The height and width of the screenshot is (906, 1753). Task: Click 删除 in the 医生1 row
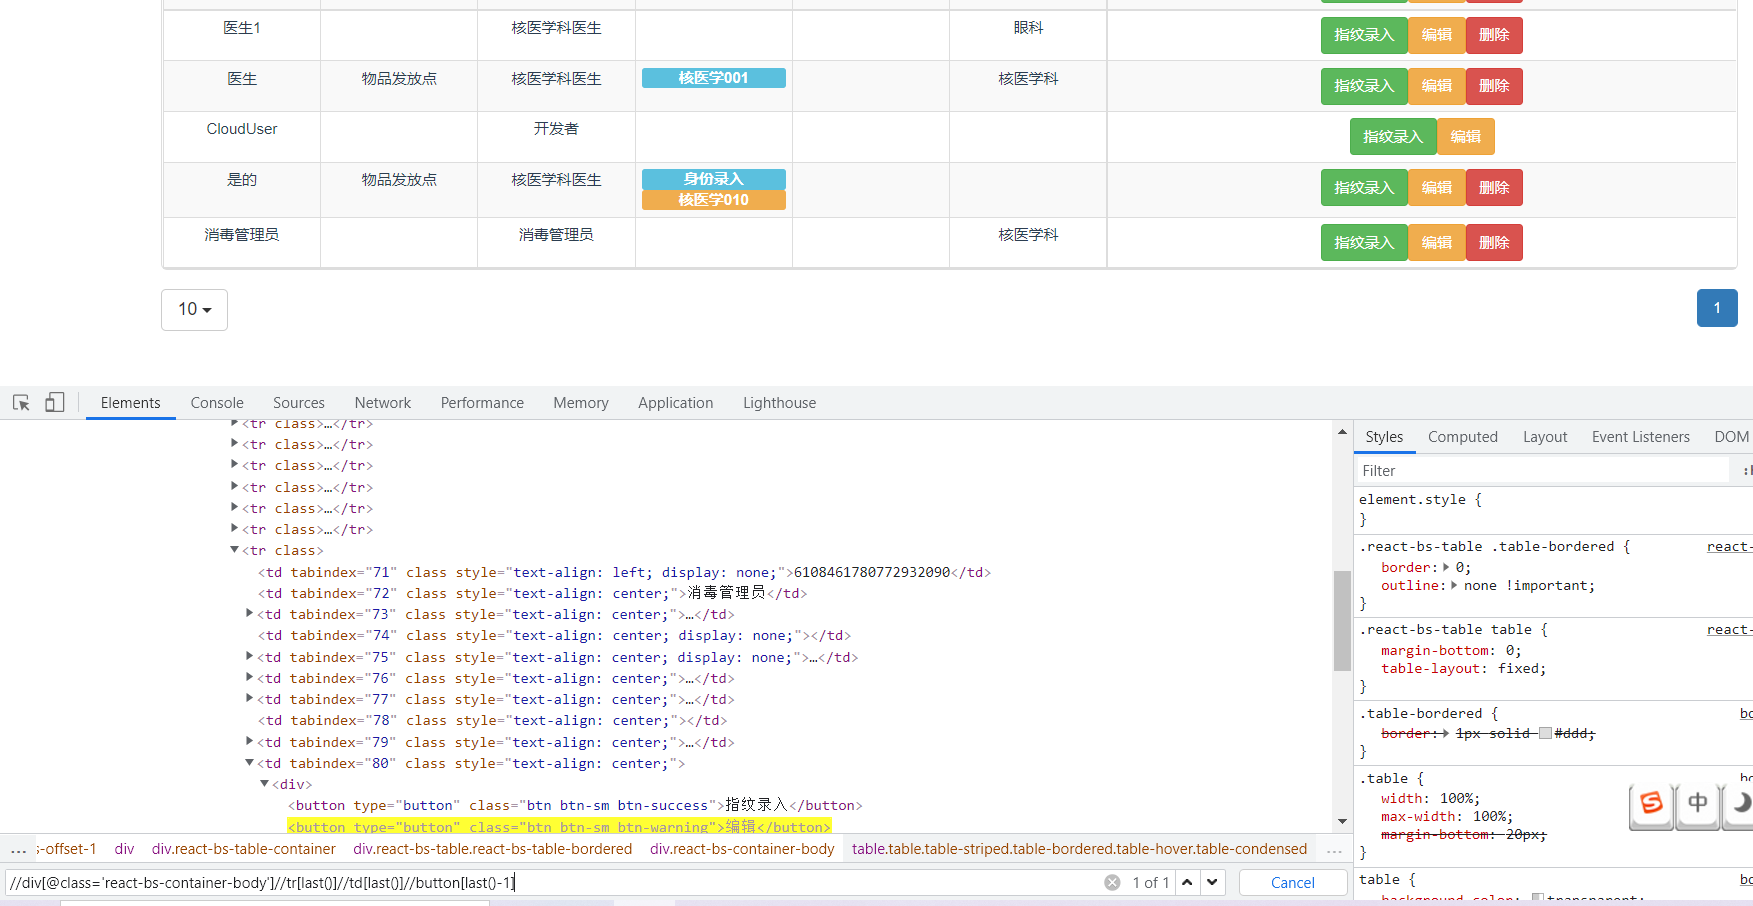(1494, 35)
